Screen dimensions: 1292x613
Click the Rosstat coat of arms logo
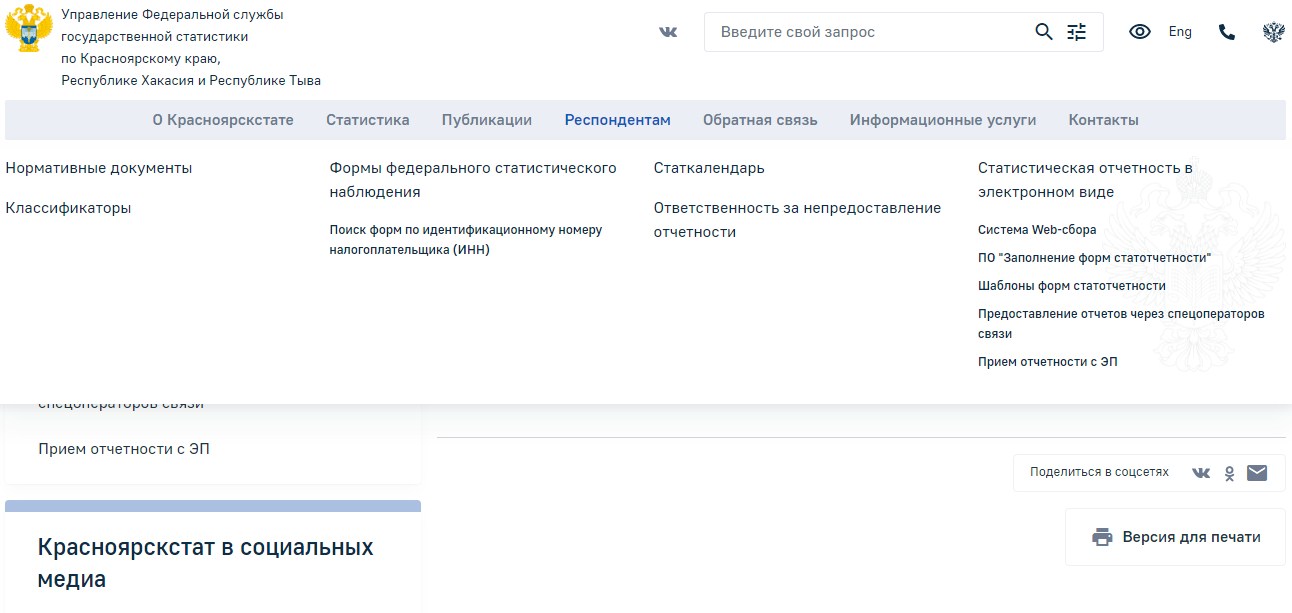coord(29,28)
